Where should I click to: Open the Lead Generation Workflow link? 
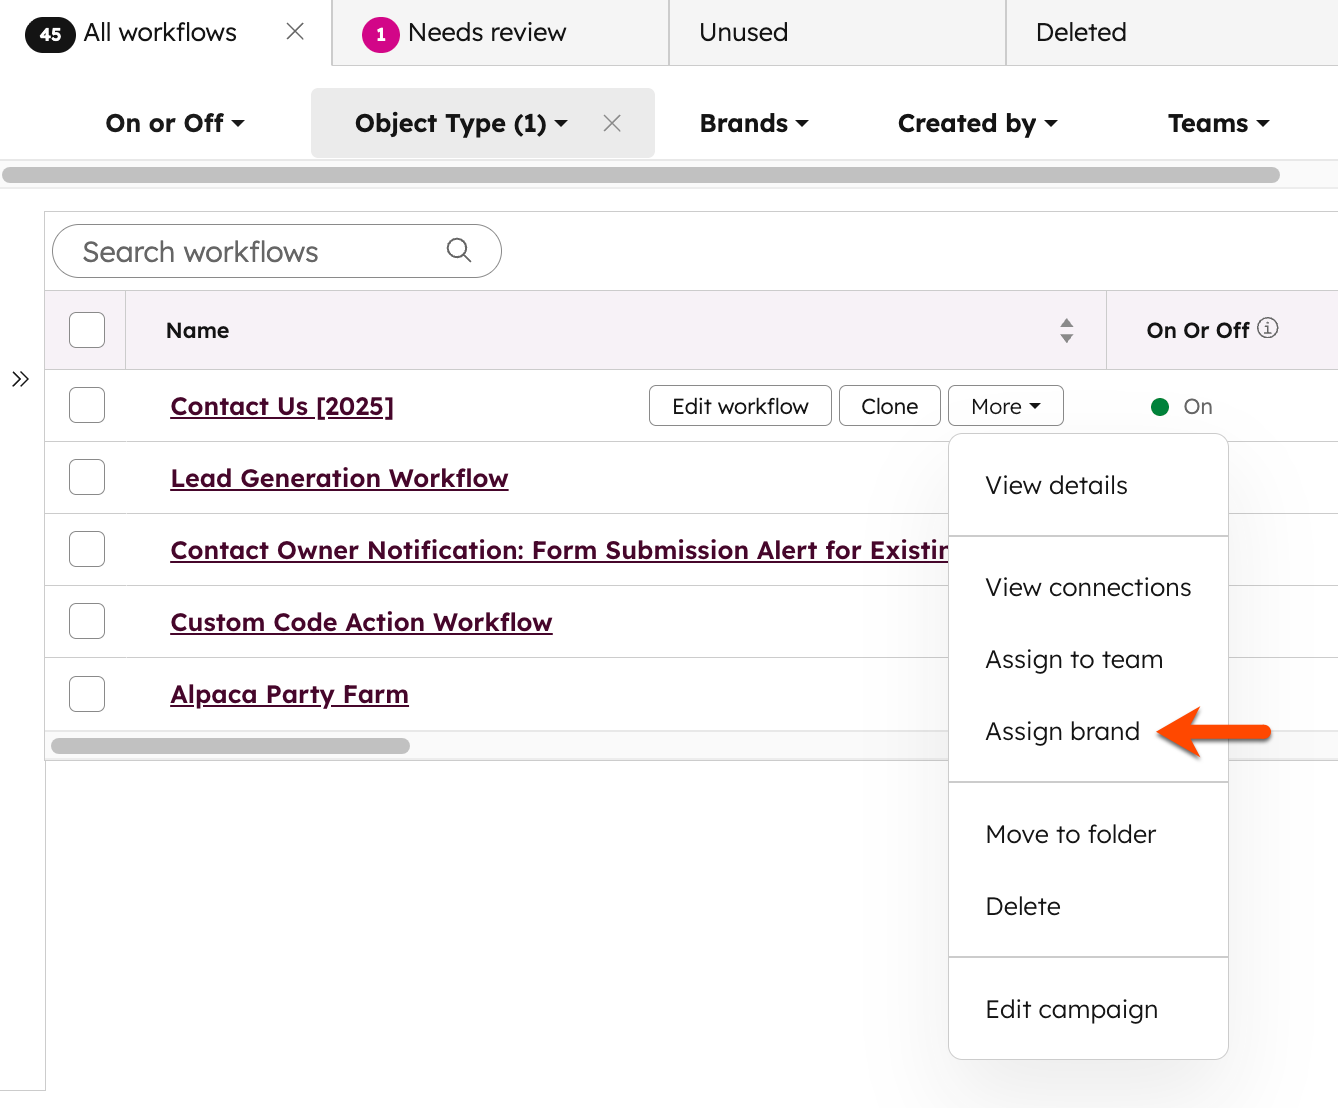click(339, 478)
